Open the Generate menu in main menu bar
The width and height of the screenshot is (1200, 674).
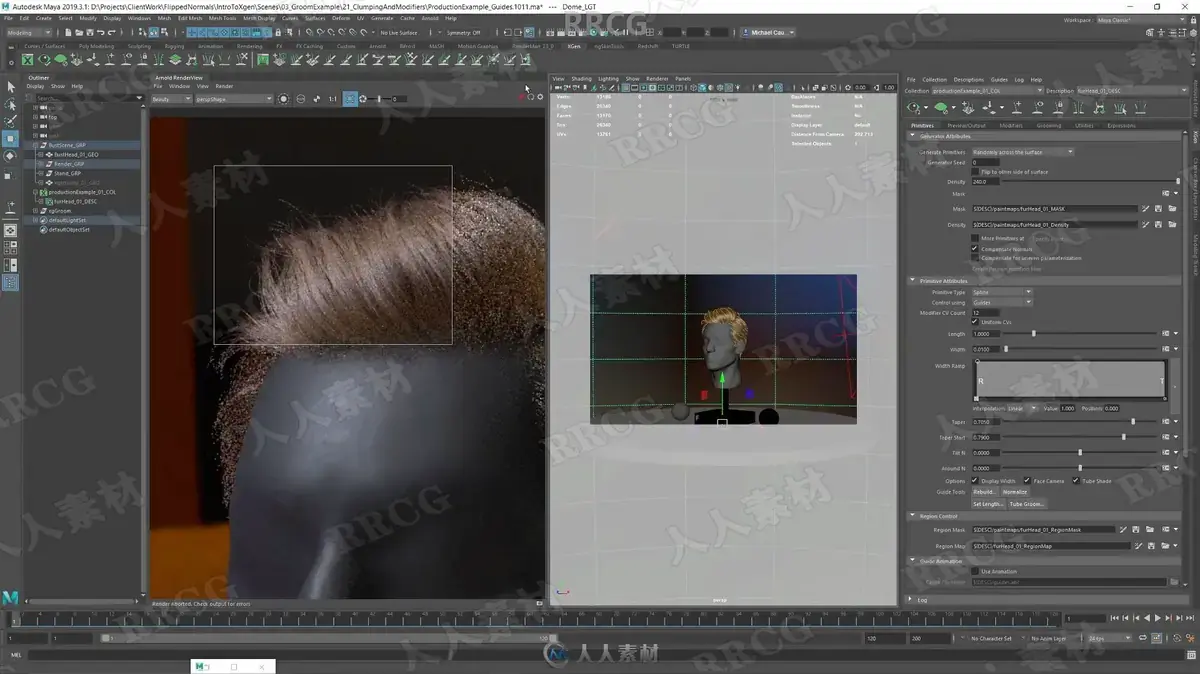382,18
